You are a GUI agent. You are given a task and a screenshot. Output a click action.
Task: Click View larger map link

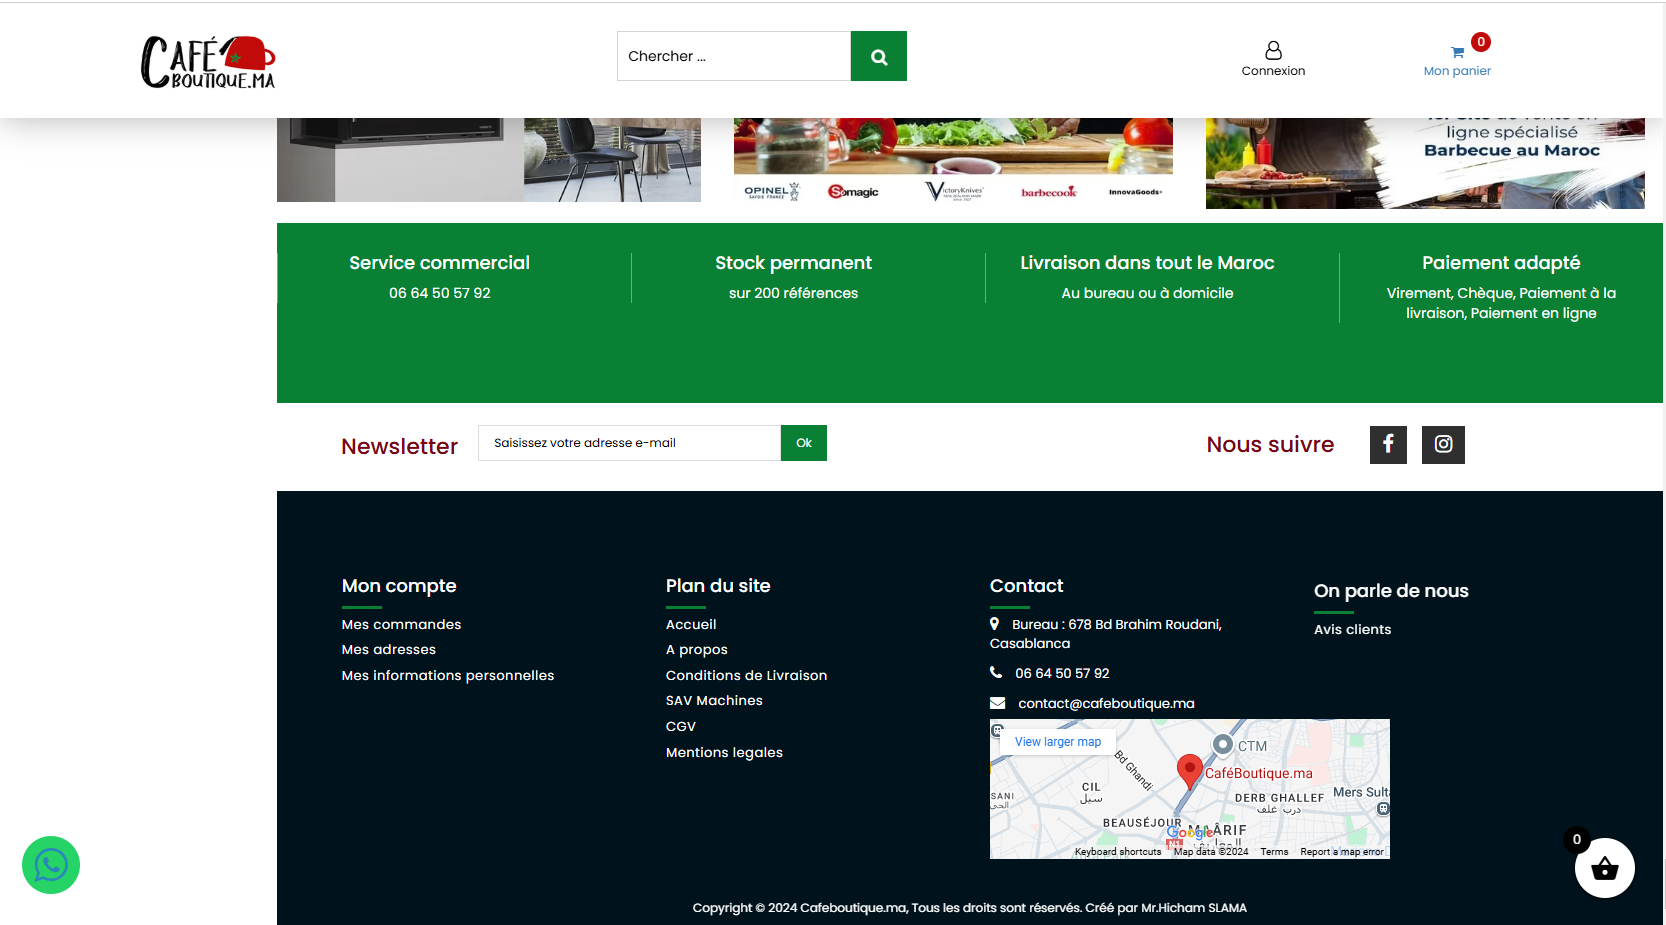pyautogui.click(x=1057, y=742)
